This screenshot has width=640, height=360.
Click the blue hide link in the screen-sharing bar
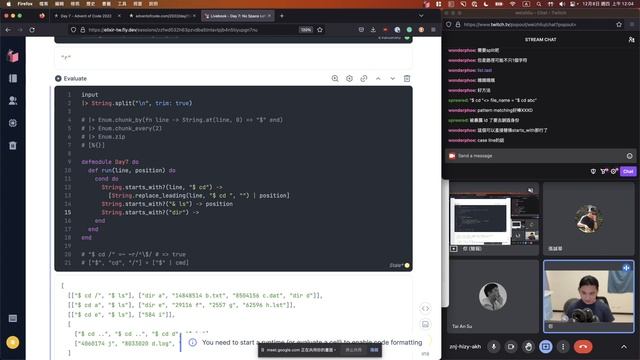[x=374, y=350]
